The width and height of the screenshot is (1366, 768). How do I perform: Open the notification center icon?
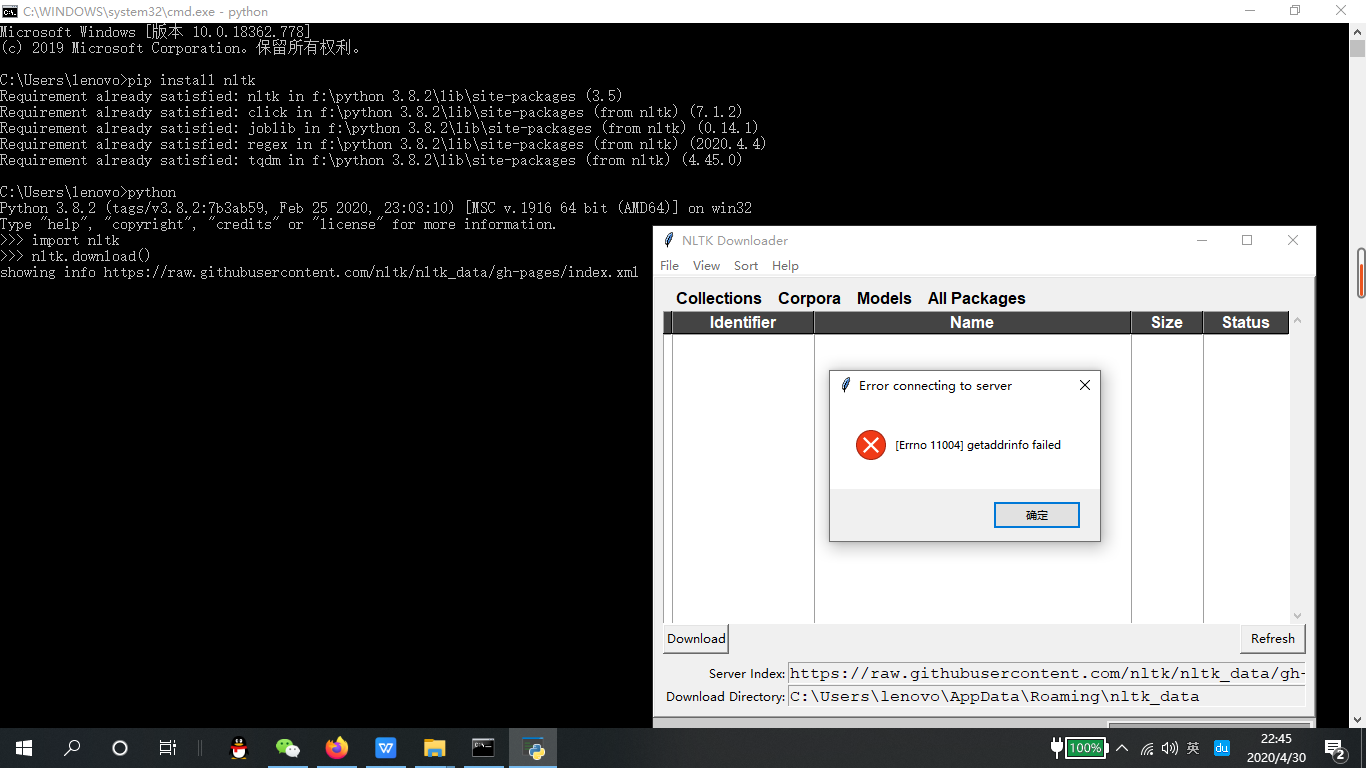pyautogui.click(x=1334, y=748)
